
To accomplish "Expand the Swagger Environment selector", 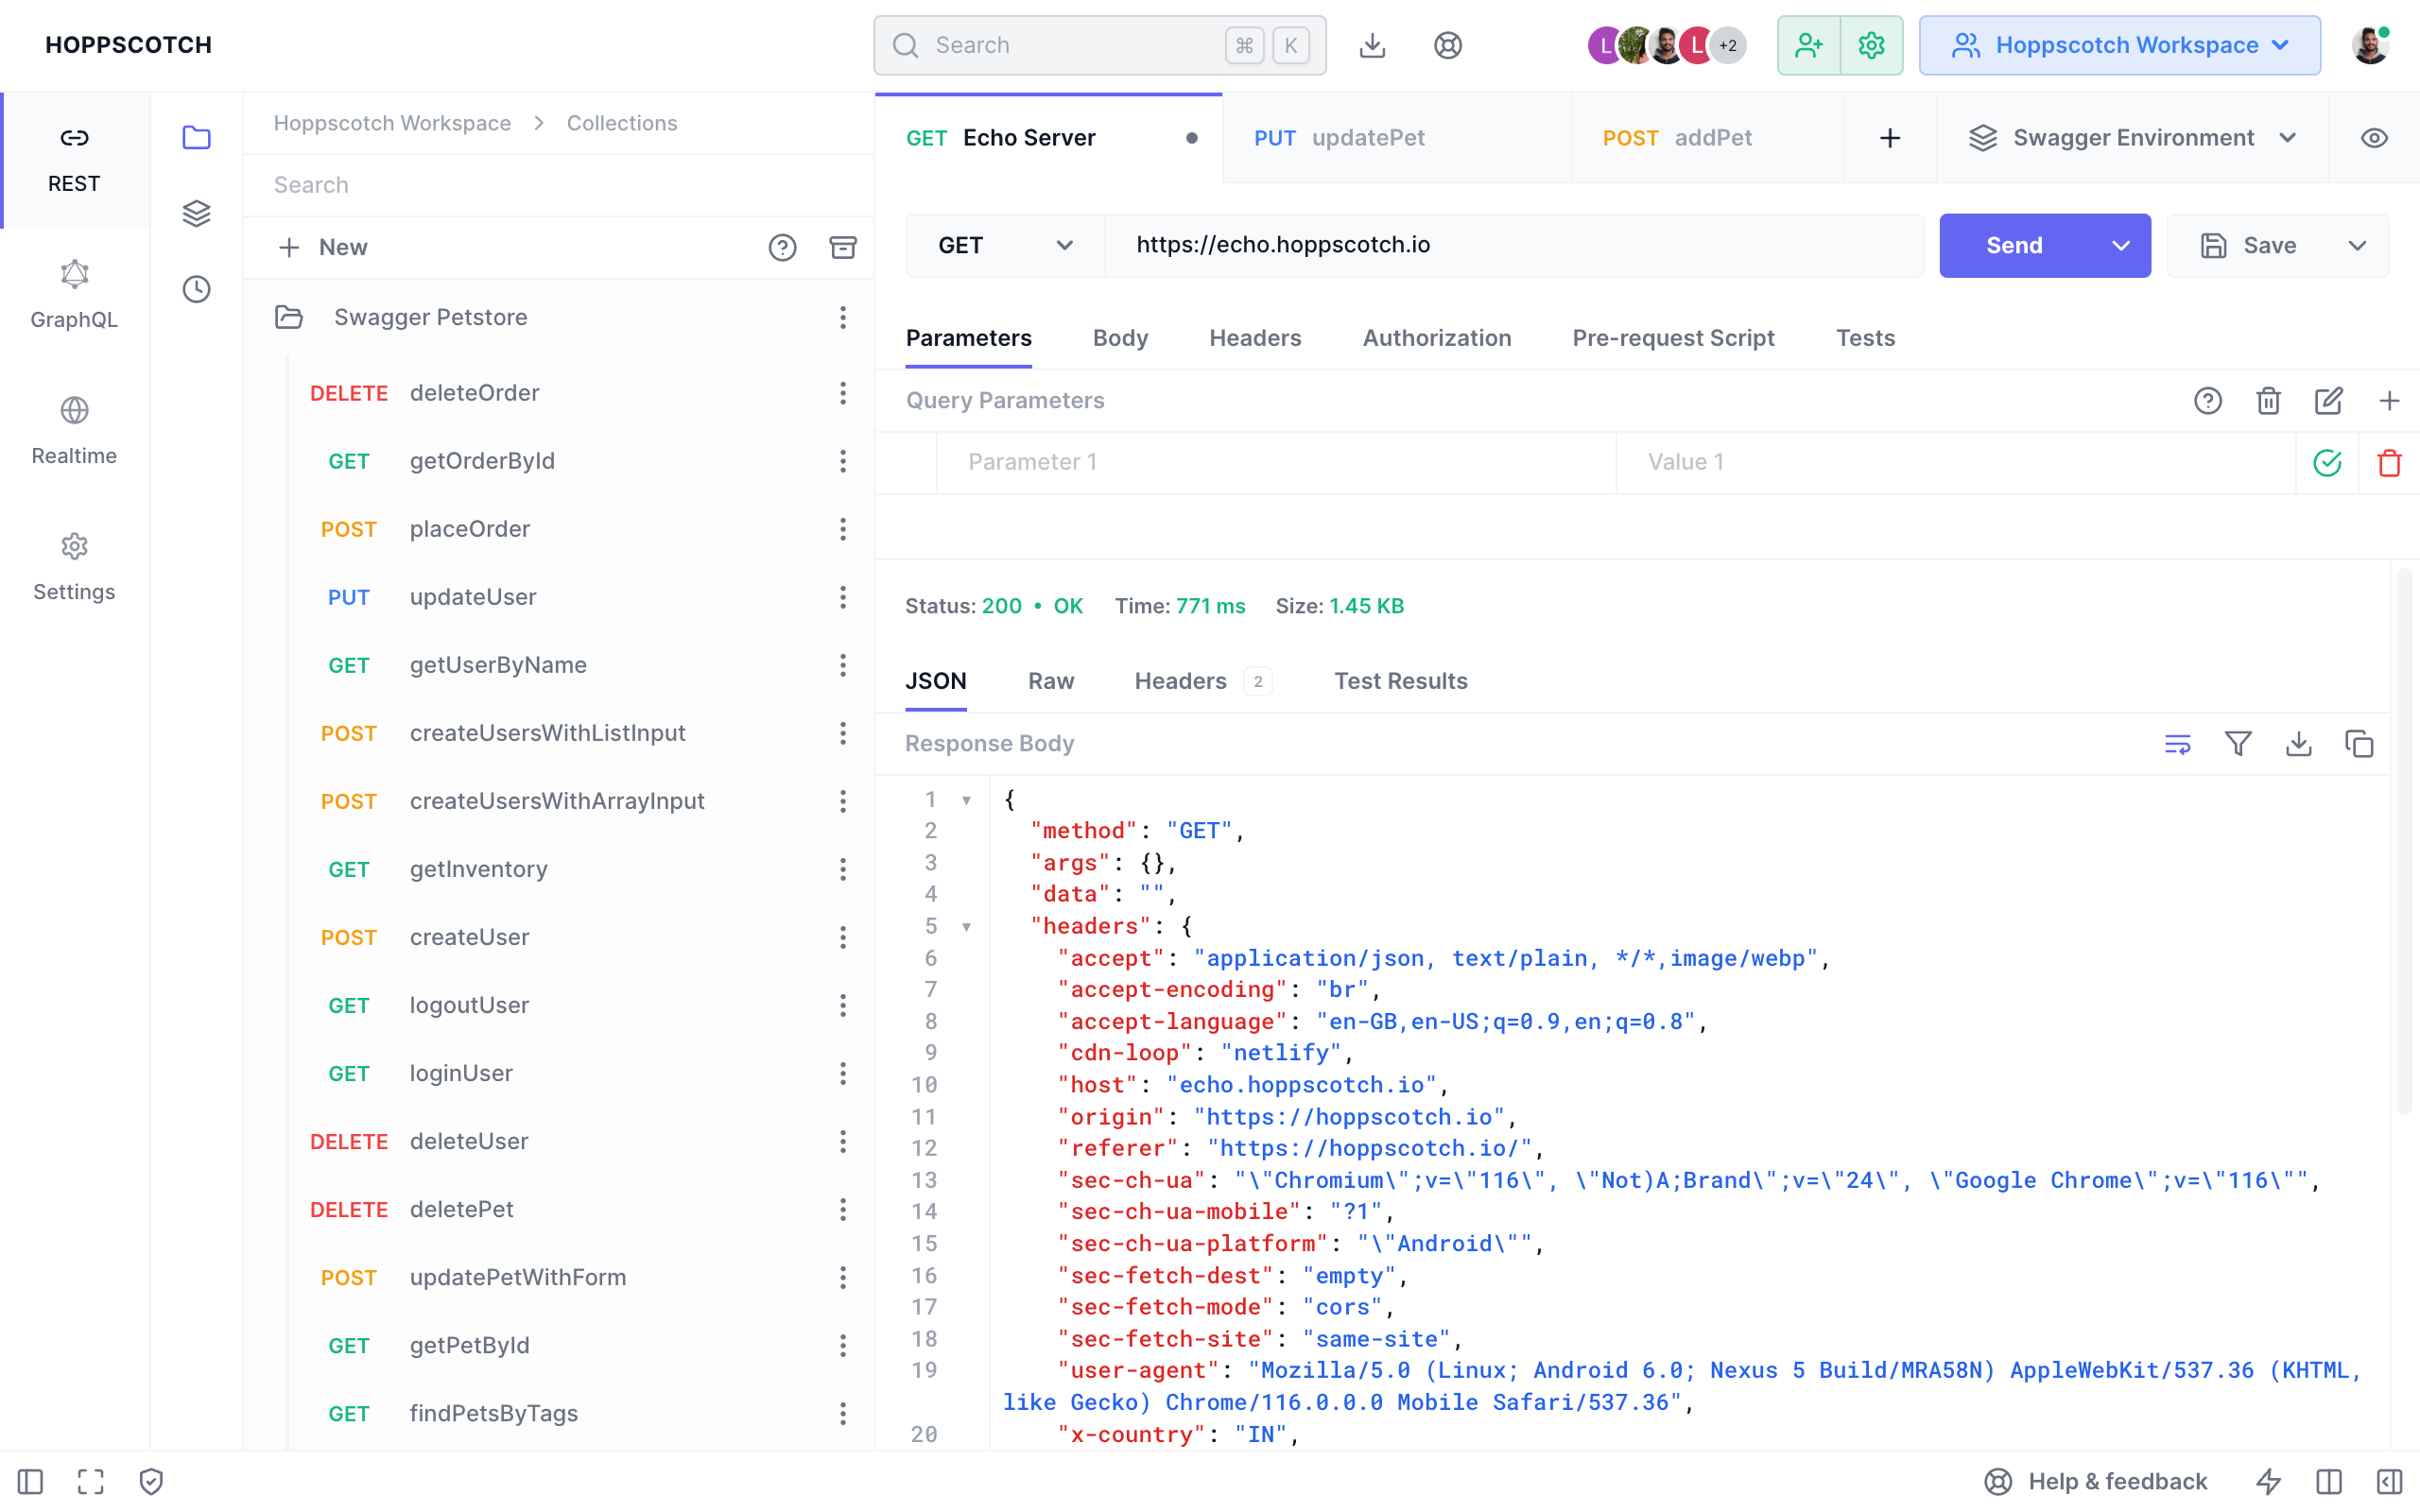I will pyautogui.click(x=2132, y=138).
